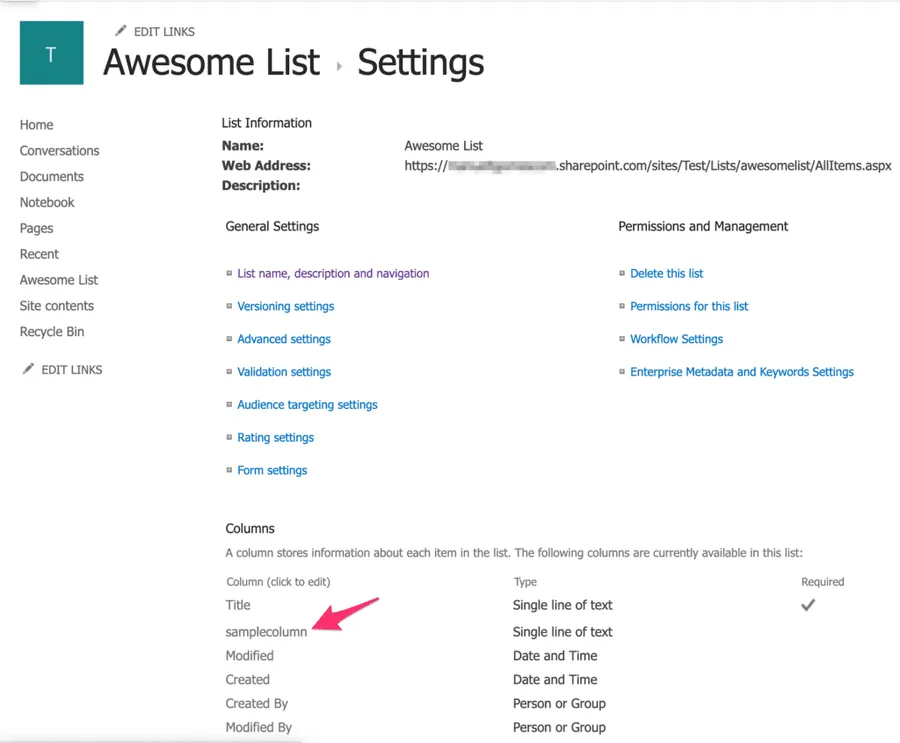The width and height of the screenshot is (900, 743).
Task: Open Audience targeting settings
Action: pos(307,405)
